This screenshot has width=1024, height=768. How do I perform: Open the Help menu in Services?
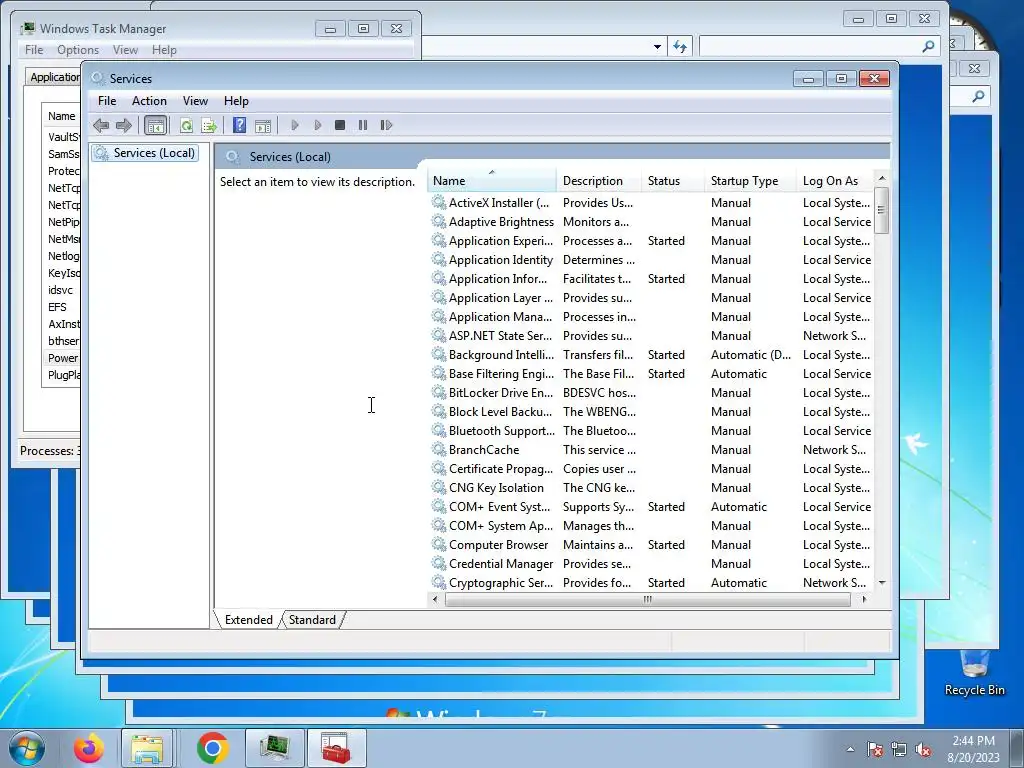(x=236, y=101)
